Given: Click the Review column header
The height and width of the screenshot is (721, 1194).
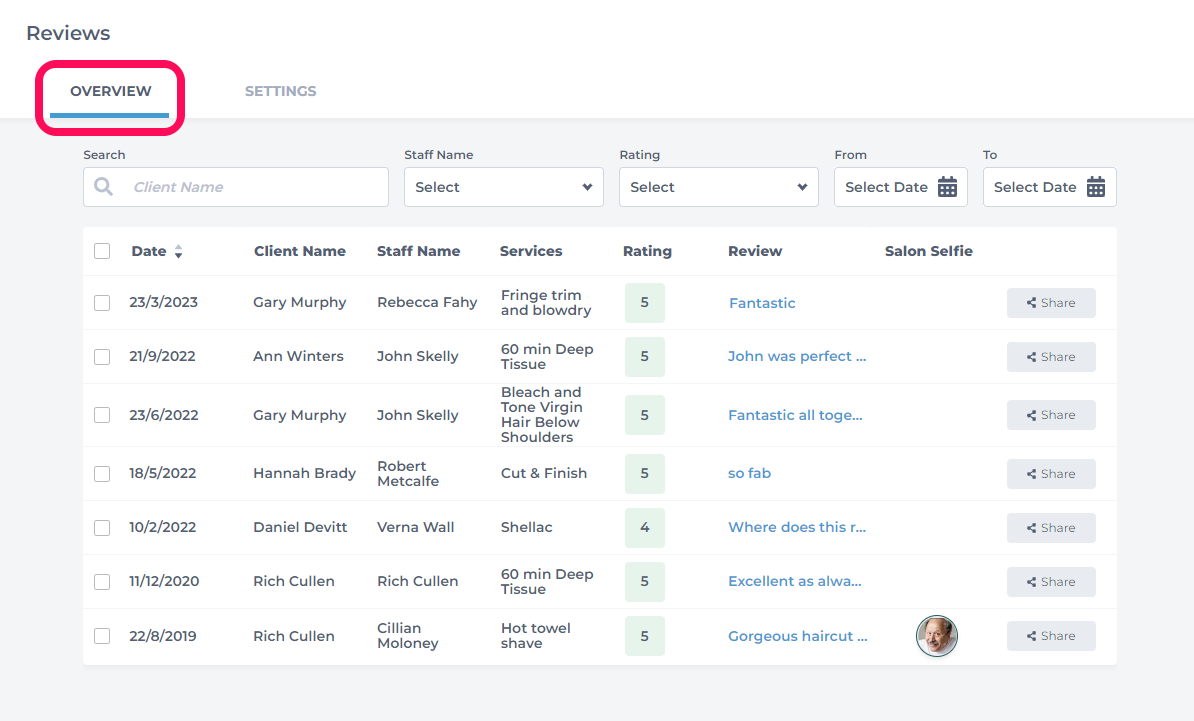Looking at the screenshot, I should 755,251.
